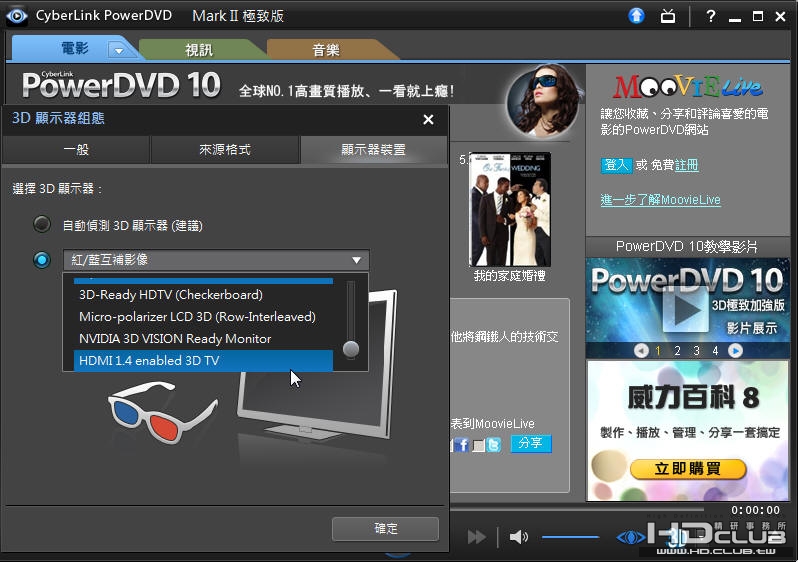The width and height of the screenshot is (798, 562).
Task: Click the playback seek bar
Action: tap(577, 509)
